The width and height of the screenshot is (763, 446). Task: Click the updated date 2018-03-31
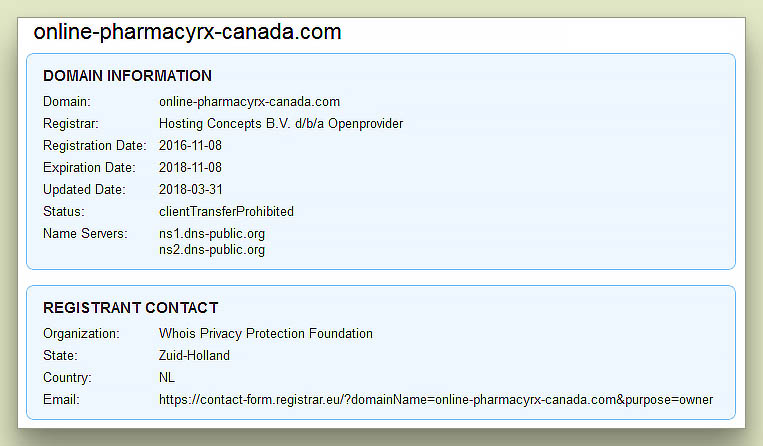pyautogui.click(x=190, y=189)
